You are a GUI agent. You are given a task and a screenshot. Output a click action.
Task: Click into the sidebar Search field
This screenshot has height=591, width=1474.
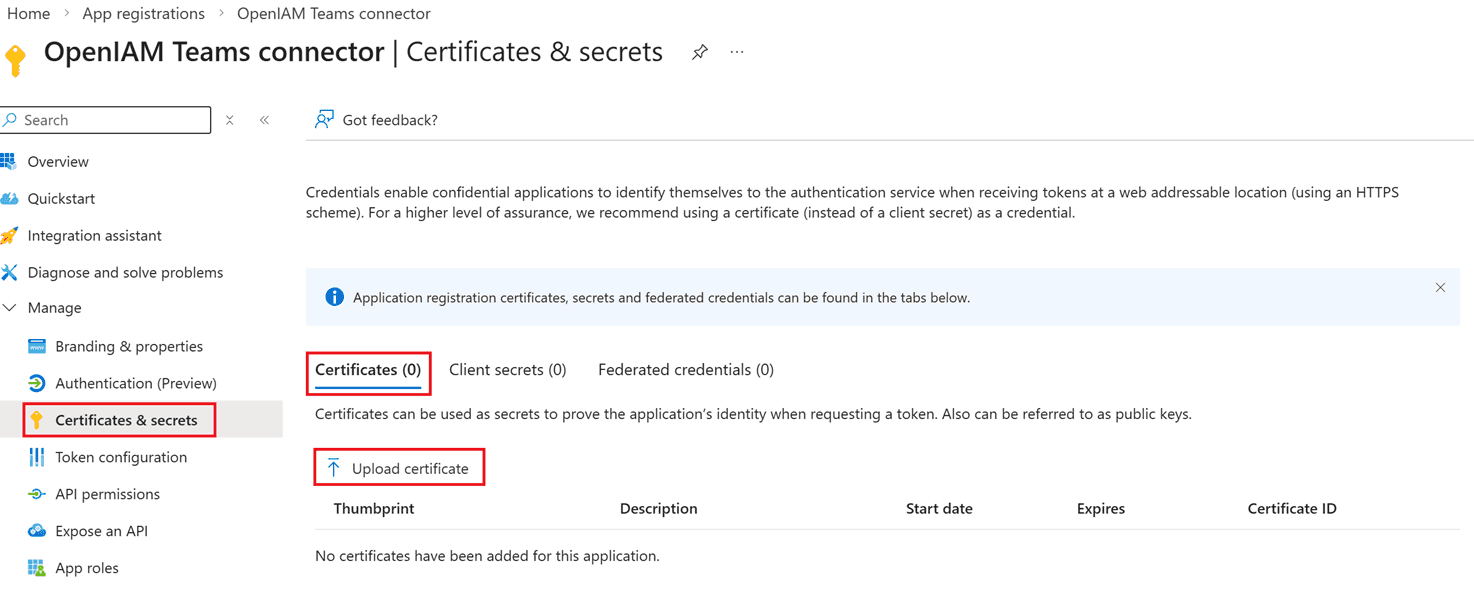[110, 120]
